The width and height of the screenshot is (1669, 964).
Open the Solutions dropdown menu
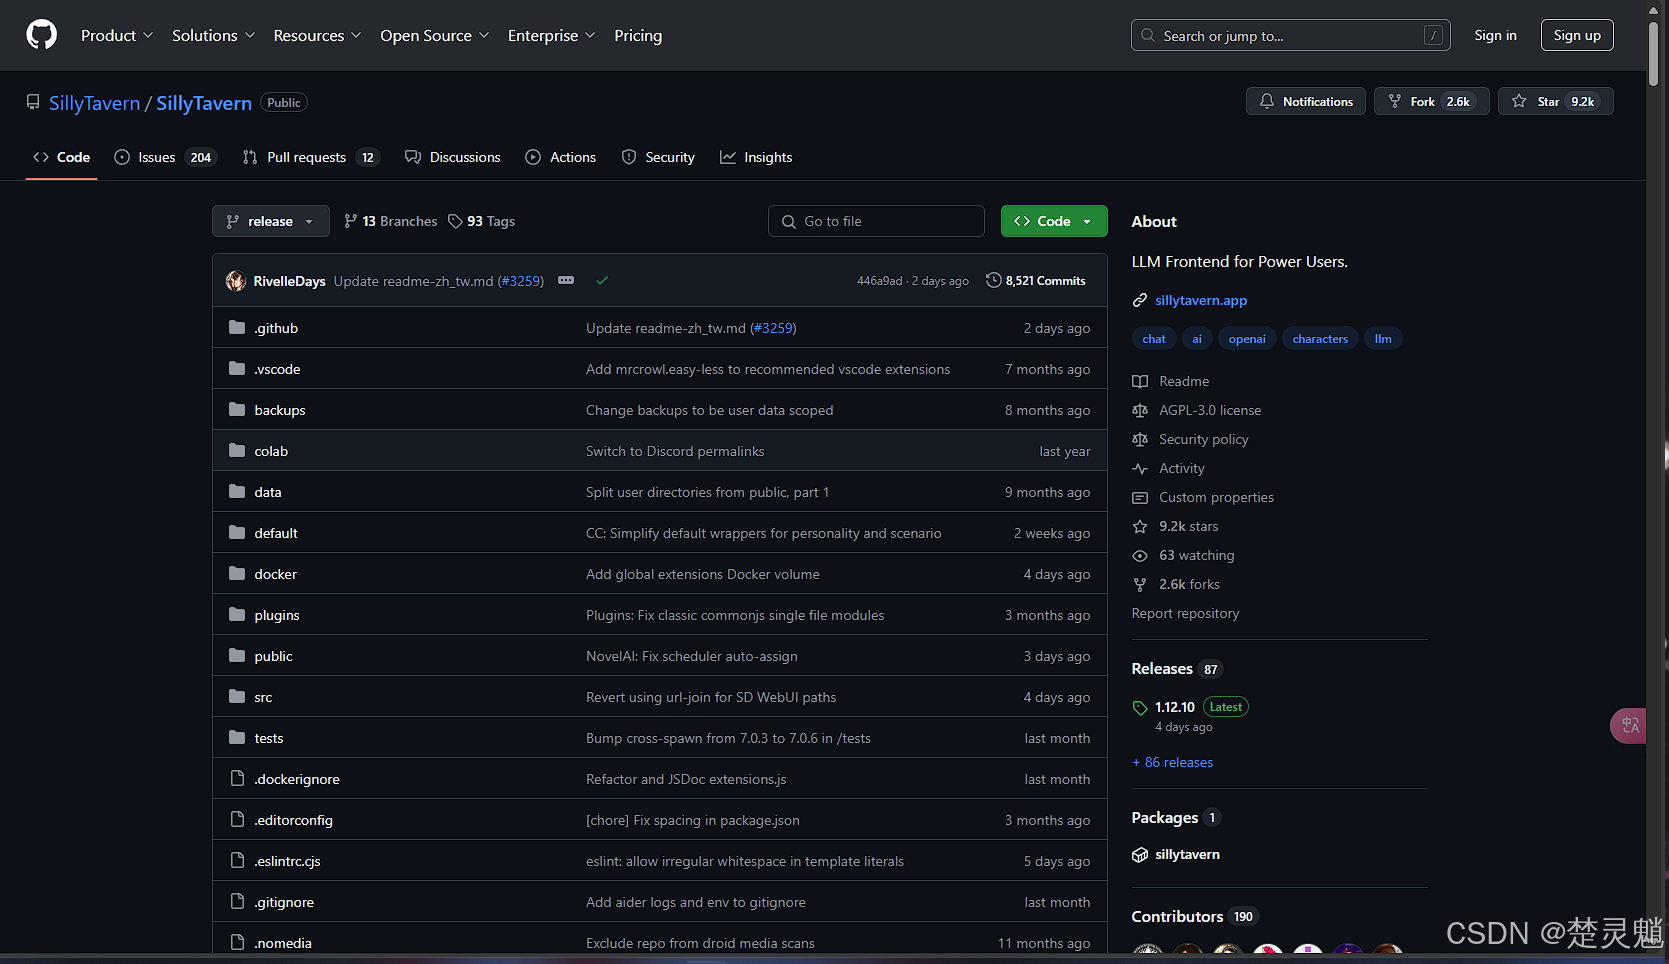tap(213, 36)
